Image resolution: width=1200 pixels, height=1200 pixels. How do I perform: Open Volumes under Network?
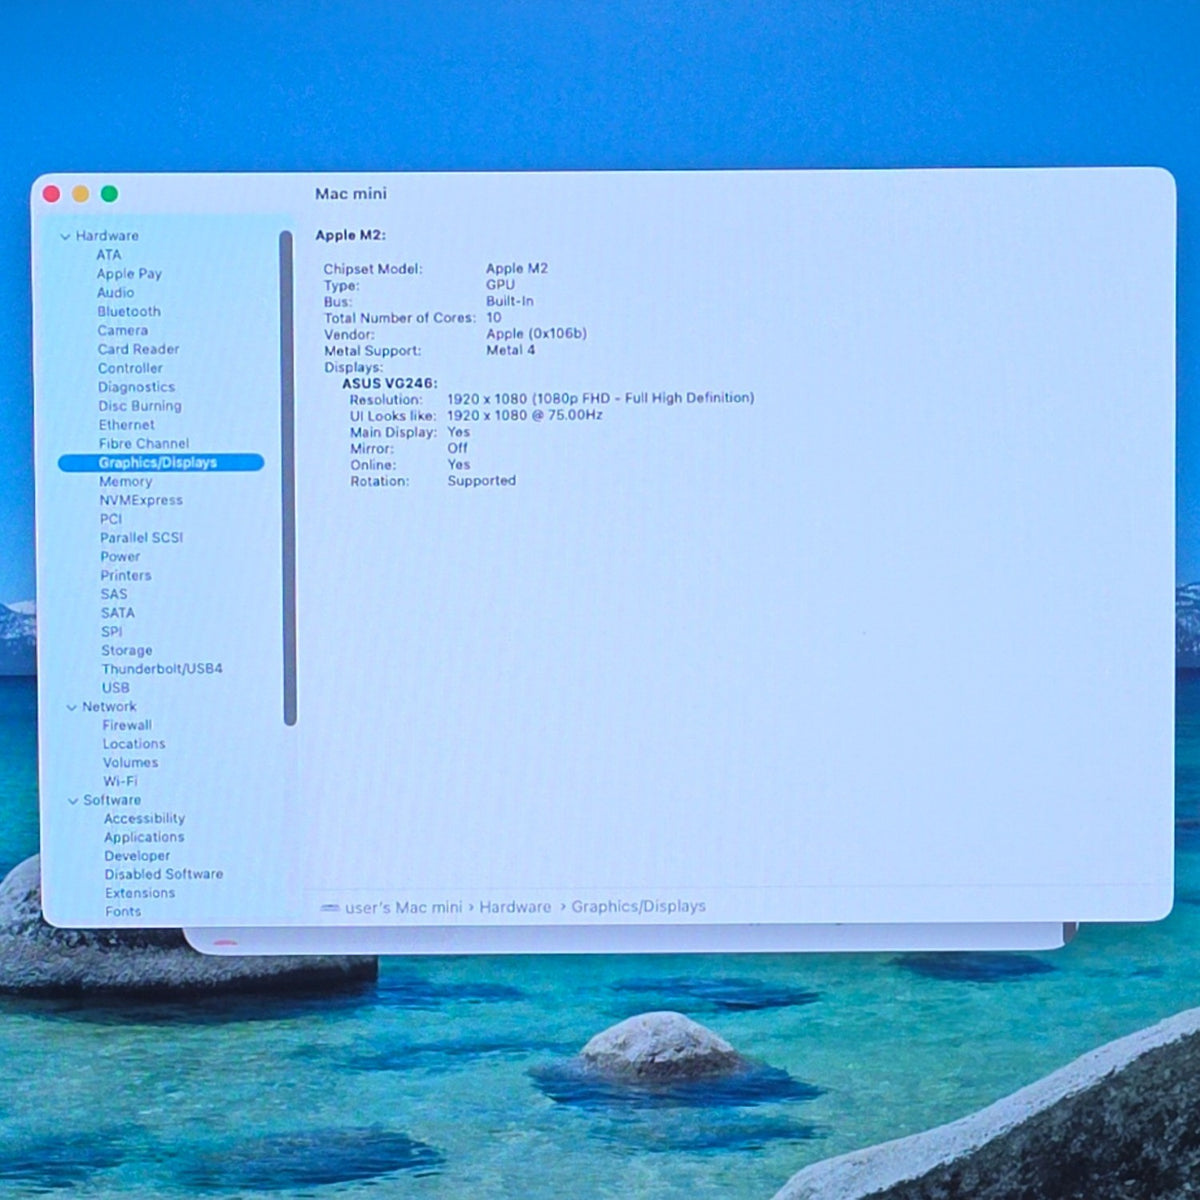130,762
